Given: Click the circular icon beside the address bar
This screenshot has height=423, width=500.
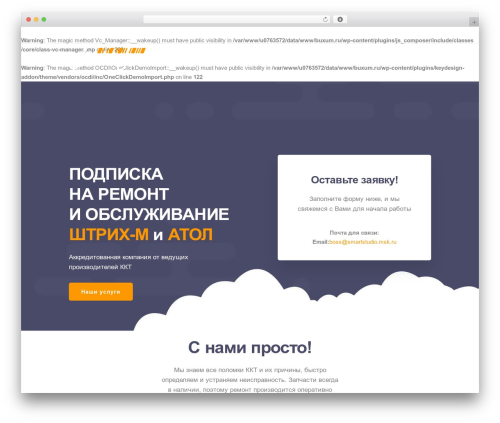Looking at the screenshot, I should (340, 20).
